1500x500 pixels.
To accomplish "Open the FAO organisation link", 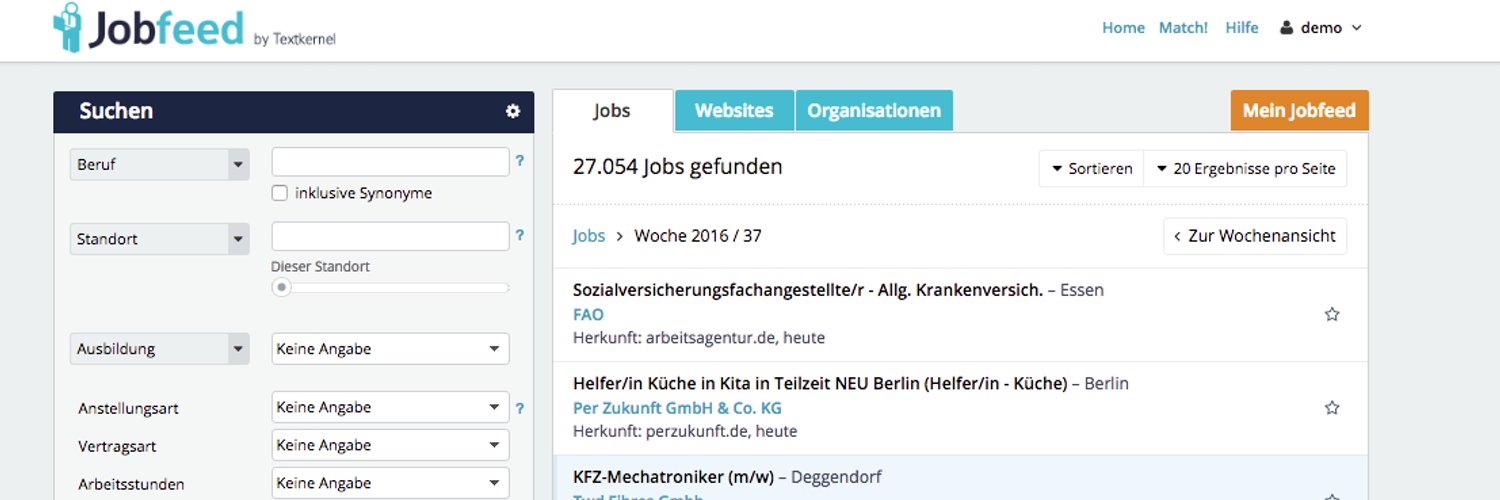I will point(588,314).
